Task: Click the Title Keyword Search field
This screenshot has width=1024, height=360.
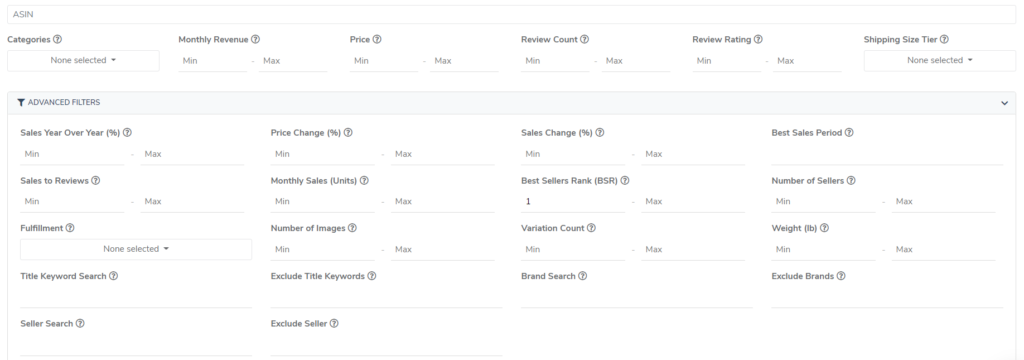Action: tap(136, 297)
